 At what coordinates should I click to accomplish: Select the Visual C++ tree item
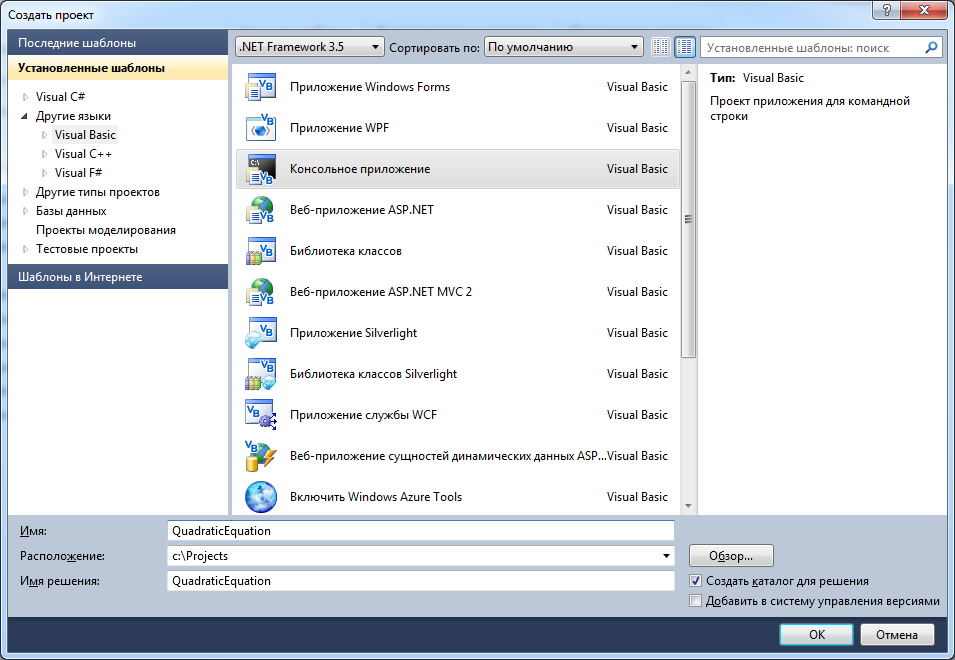[83, 154]
